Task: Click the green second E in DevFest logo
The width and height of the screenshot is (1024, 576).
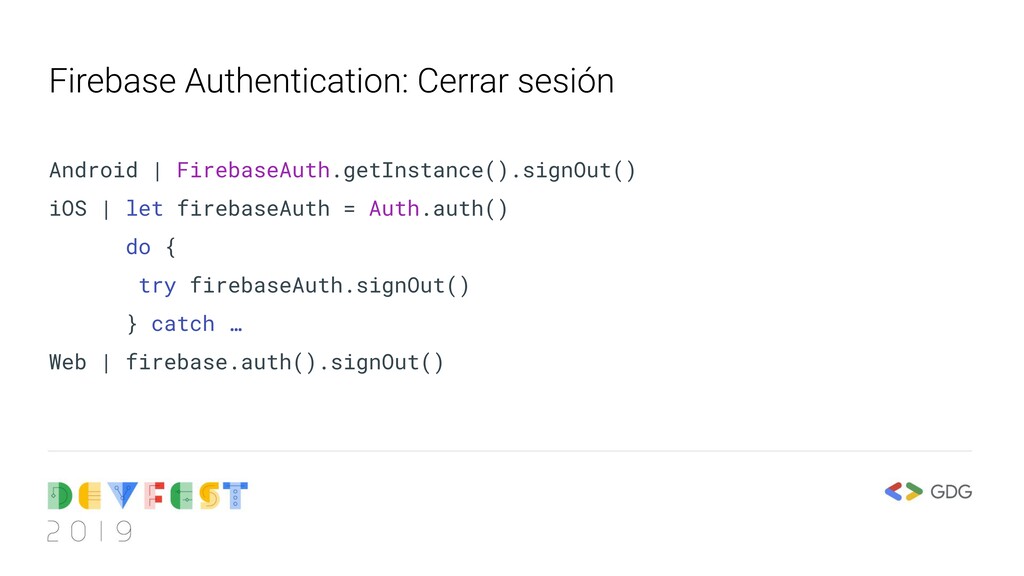Action: pos(179,496)
